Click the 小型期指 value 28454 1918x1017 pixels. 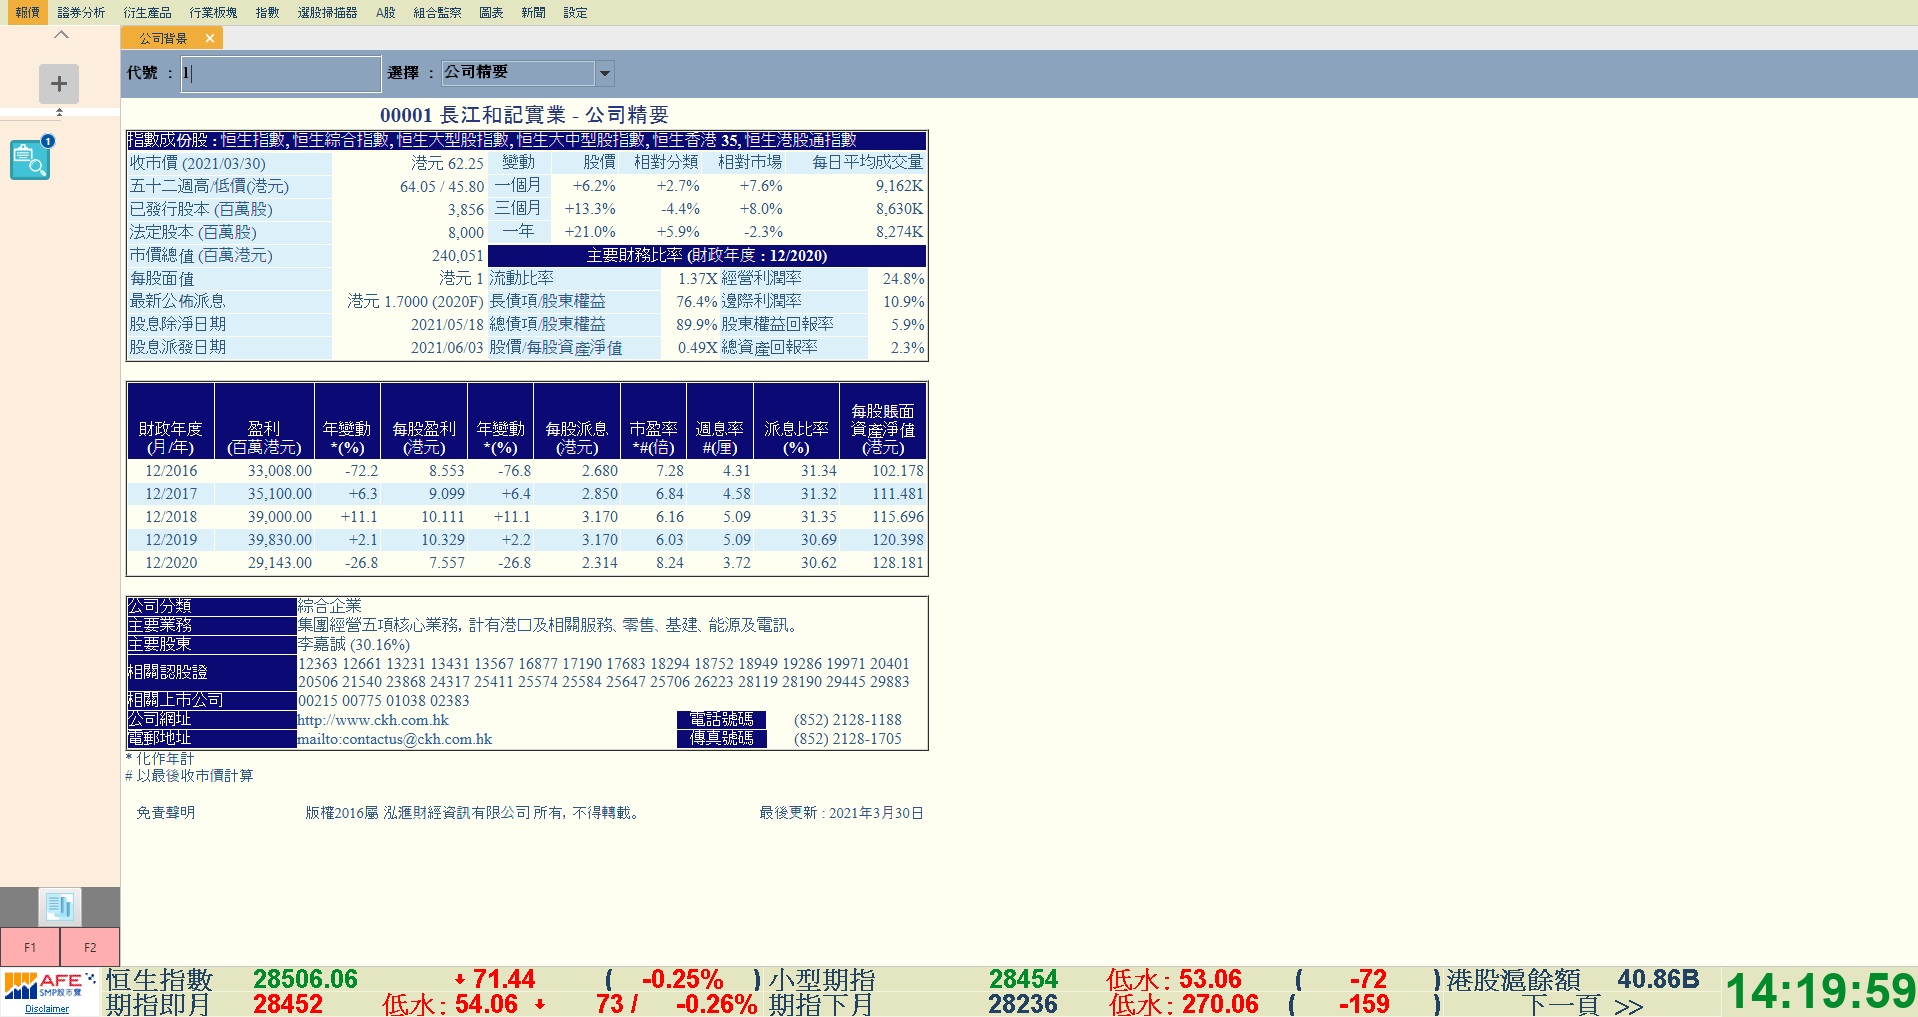[1023, 979]
